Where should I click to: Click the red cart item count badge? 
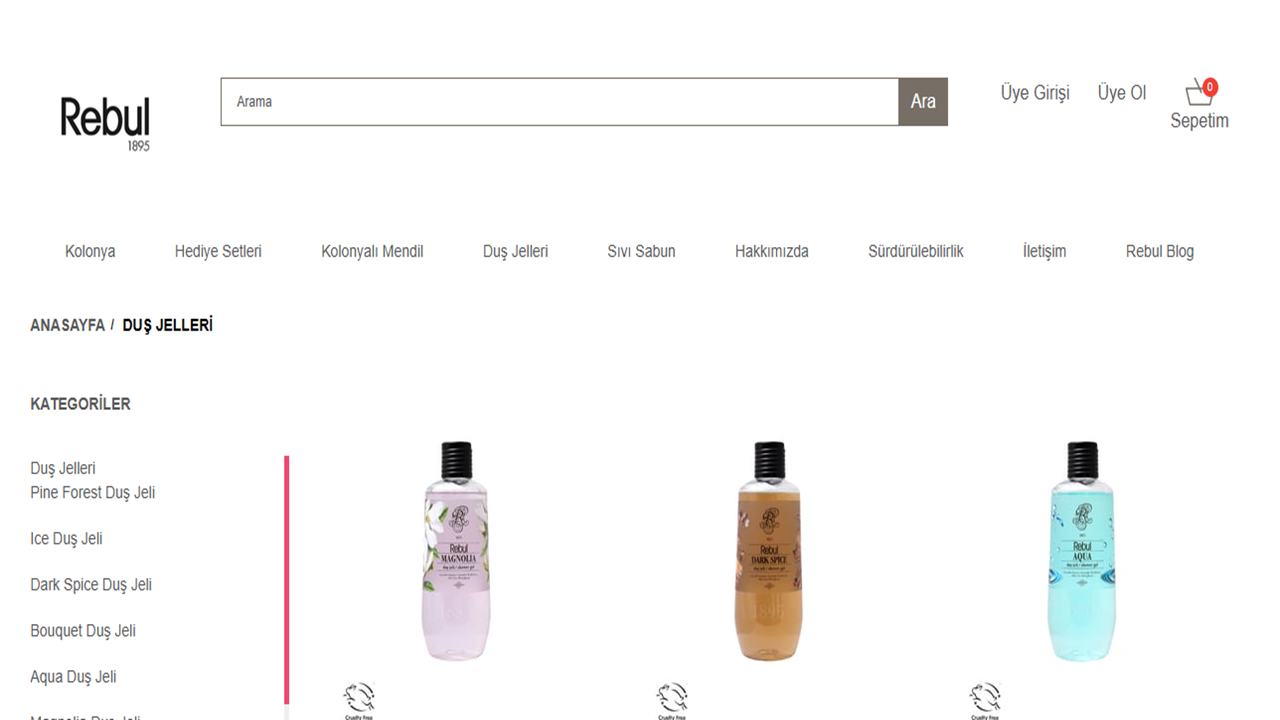tap(1210, 87)
